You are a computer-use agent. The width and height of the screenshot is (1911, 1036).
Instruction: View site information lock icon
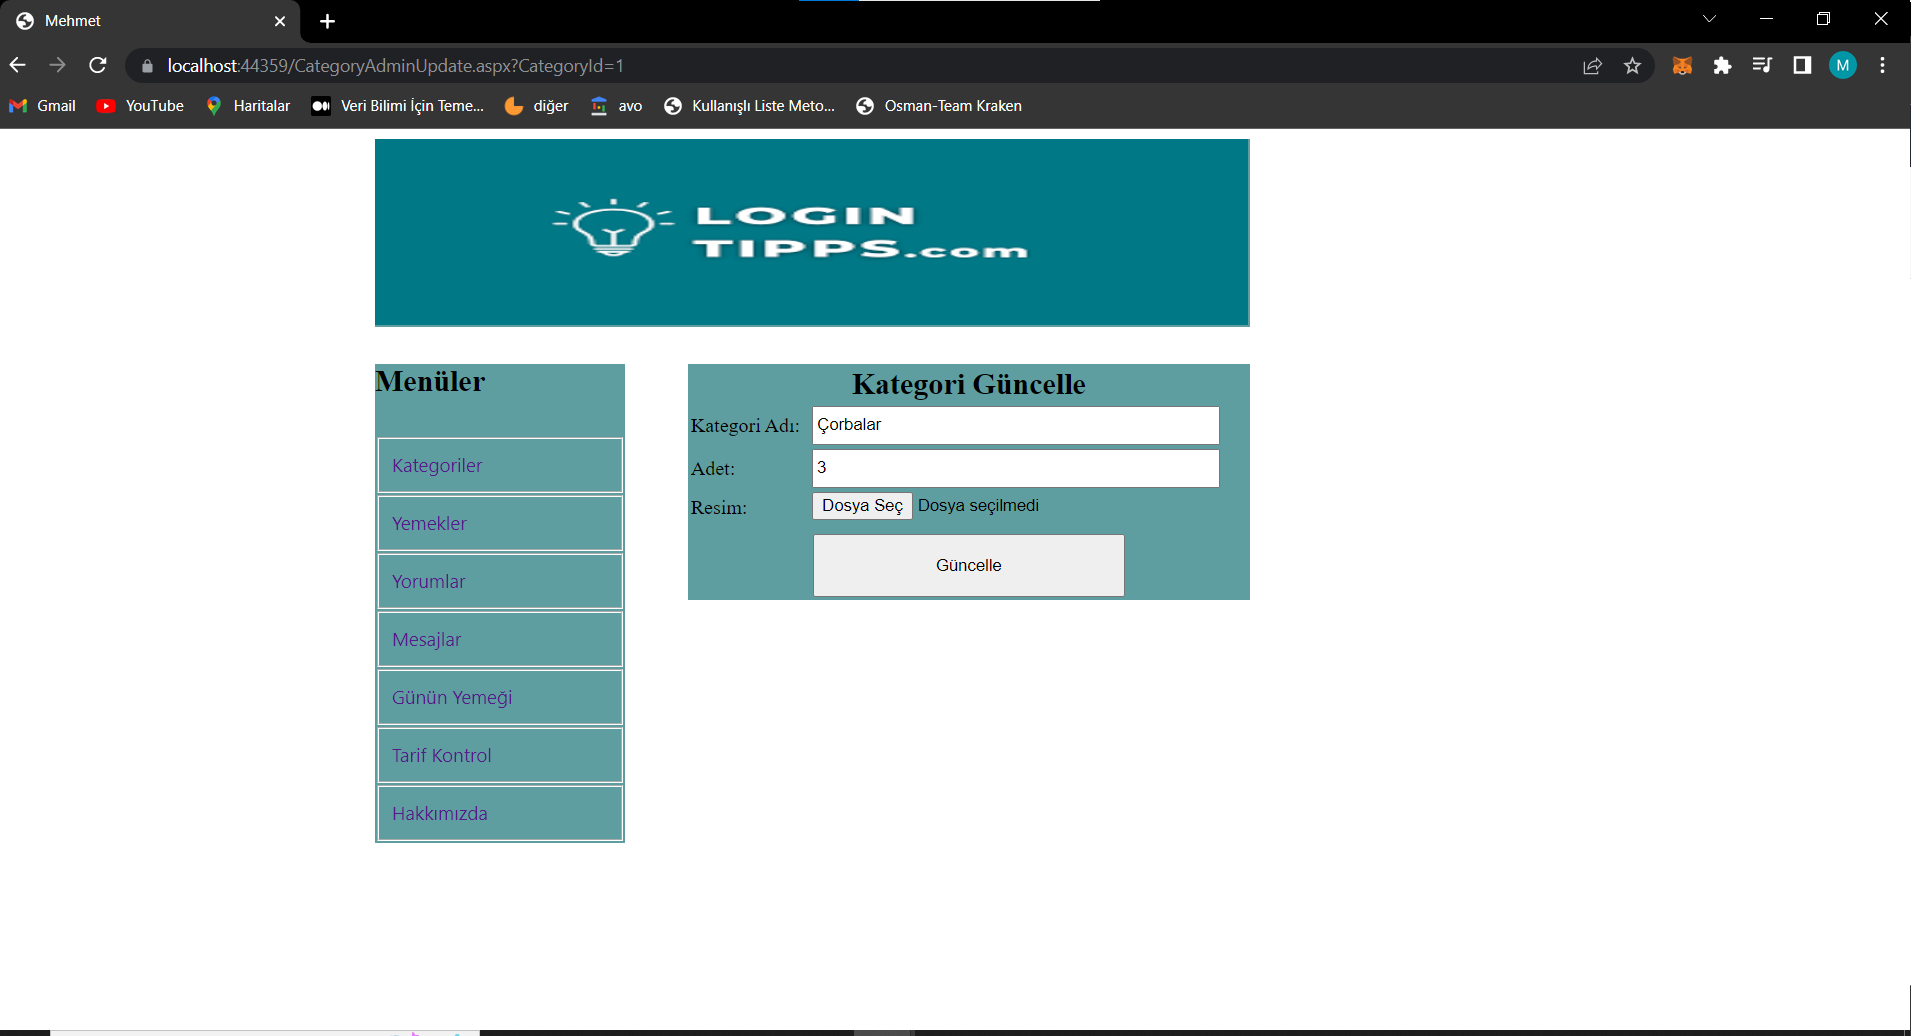(147, 66)
